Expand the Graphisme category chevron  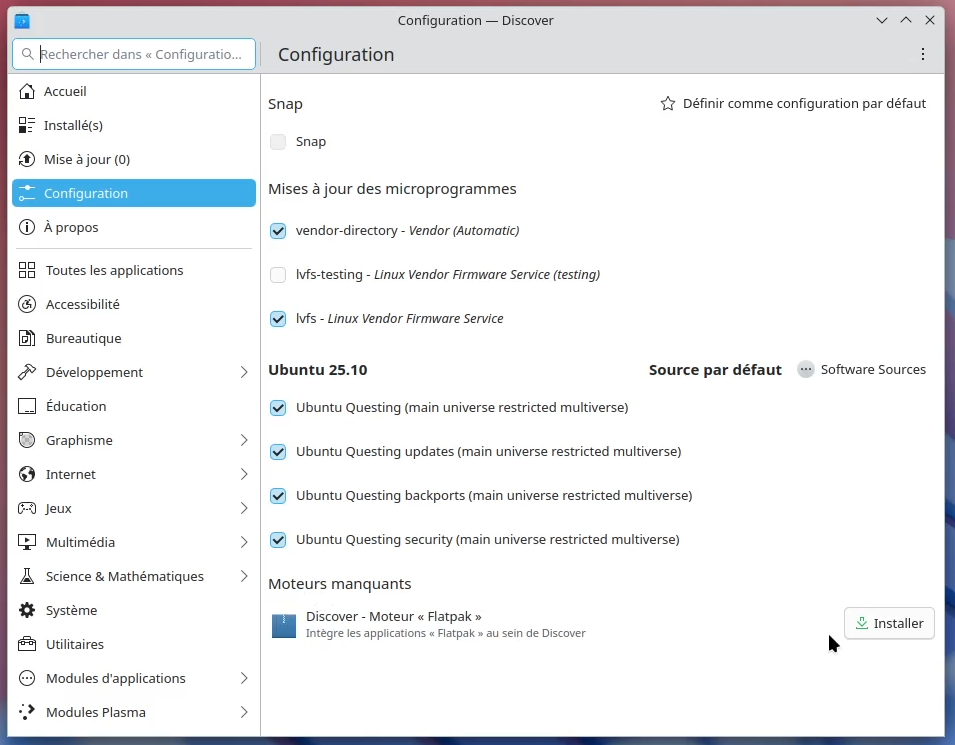click(x=244, y=441)
